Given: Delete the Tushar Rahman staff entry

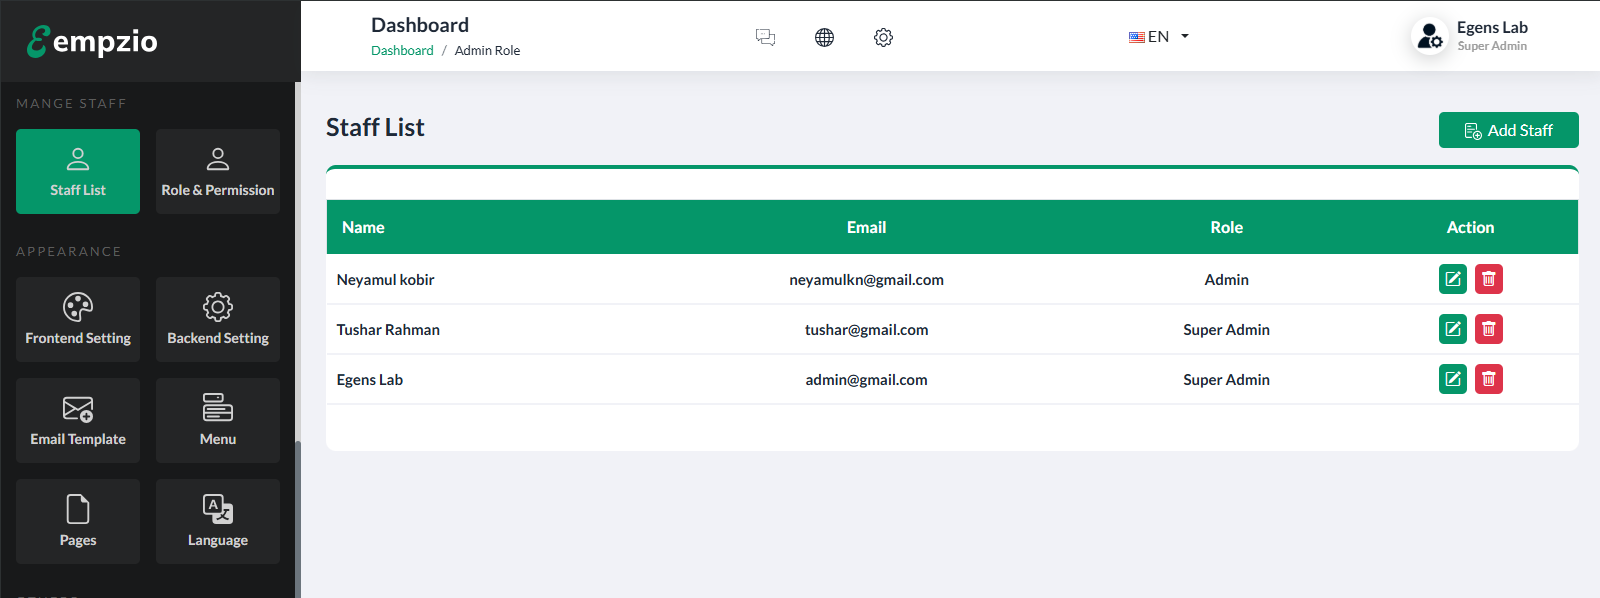Looking at the screenshot, I should (1488, 329).
